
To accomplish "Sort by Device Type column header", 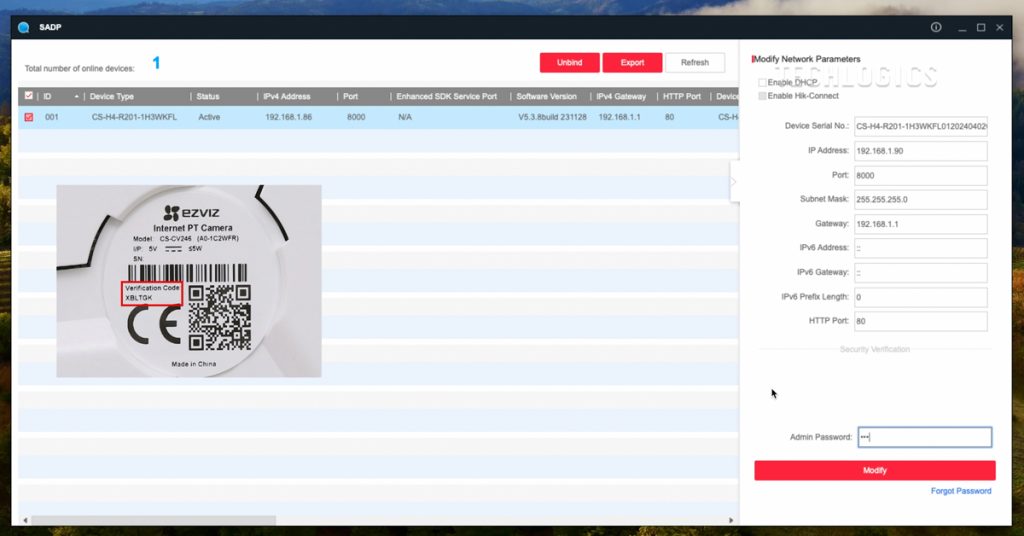I will [111, 97].
